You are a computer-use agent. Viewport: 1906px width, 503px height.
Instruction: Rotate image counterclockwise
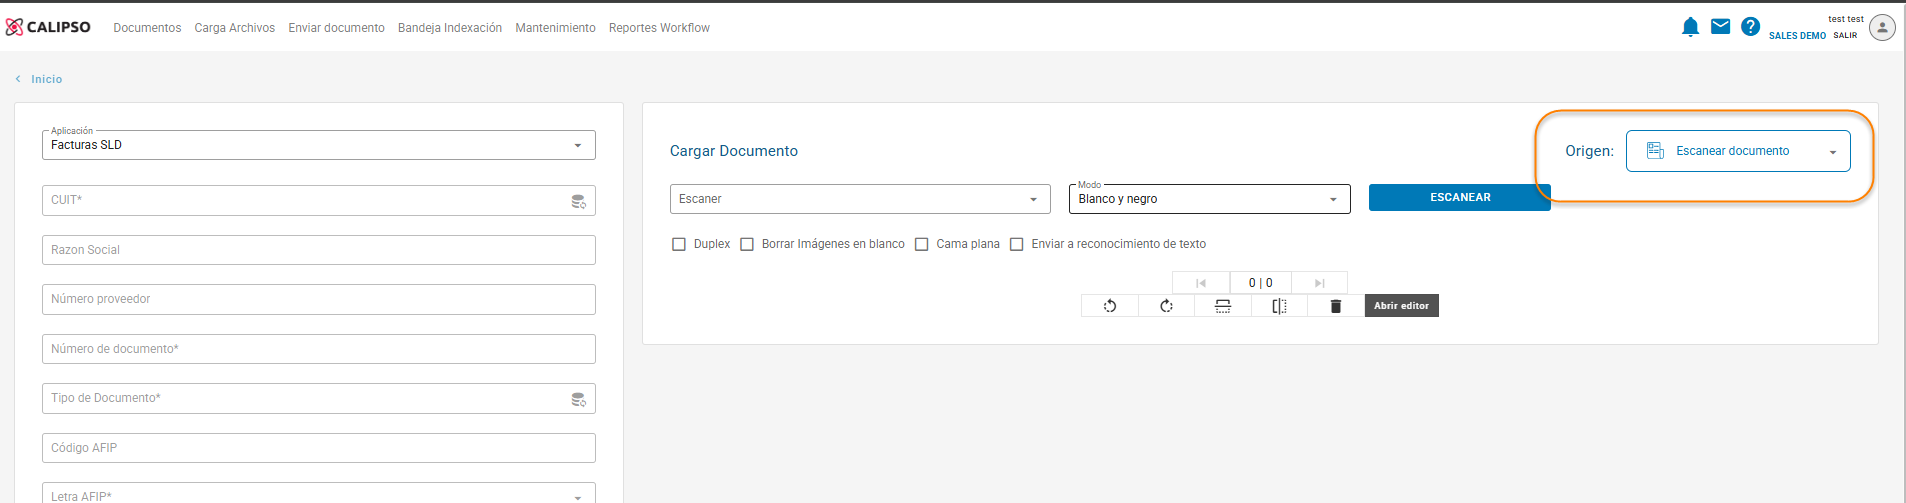(1110, 306)
